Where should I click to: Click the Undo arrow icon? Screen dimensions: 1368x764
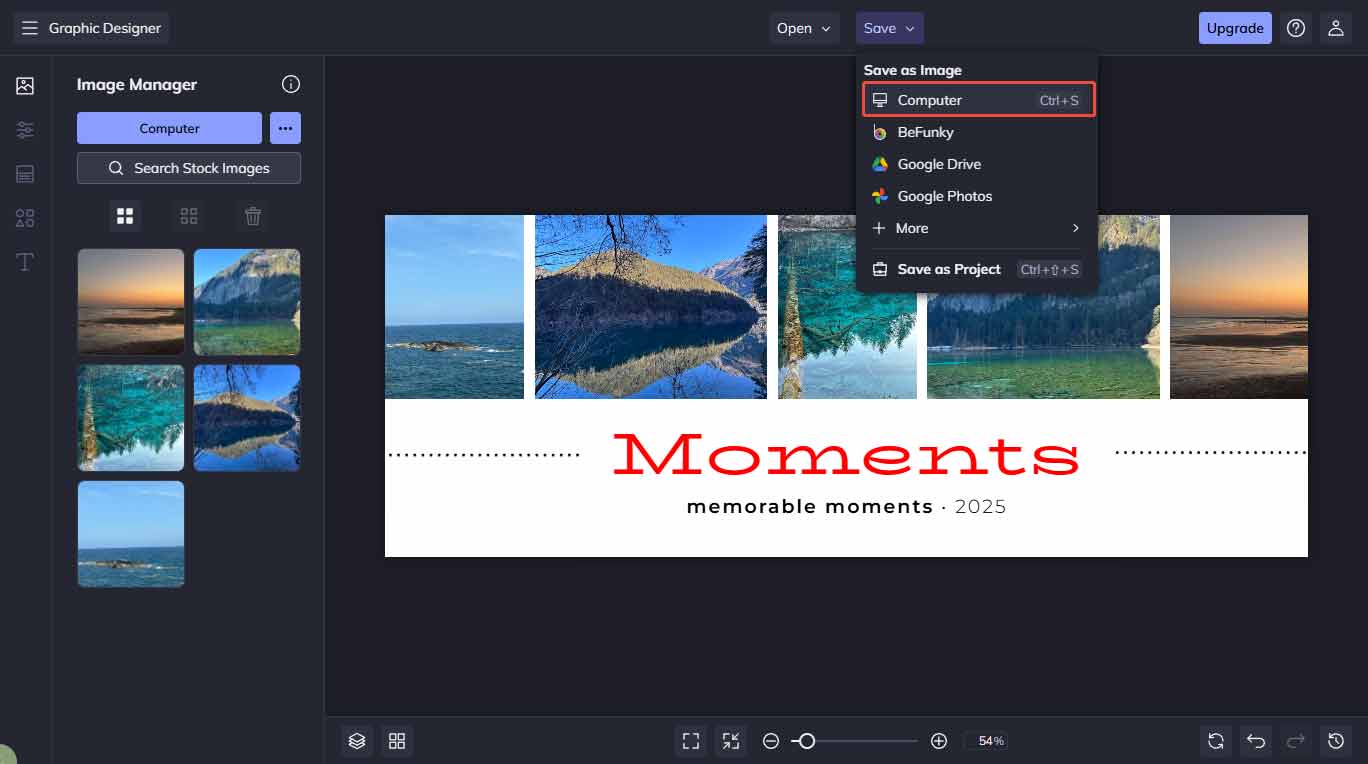[1256, 741]
